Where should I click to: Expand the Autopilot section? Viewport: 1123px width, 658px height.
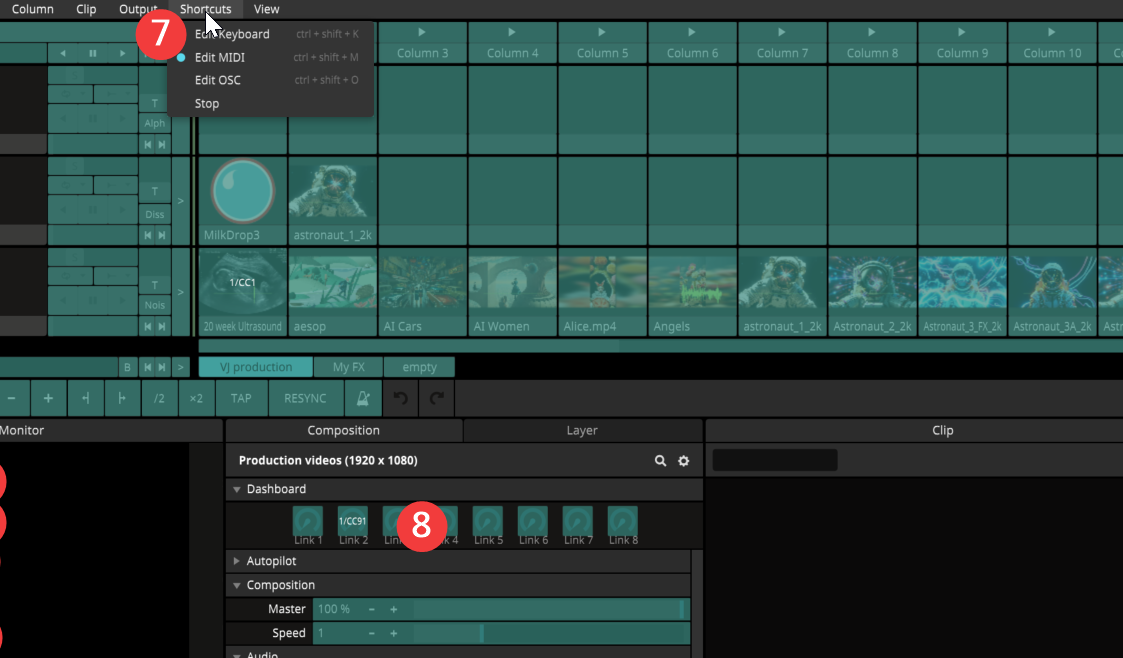point(238,561)
